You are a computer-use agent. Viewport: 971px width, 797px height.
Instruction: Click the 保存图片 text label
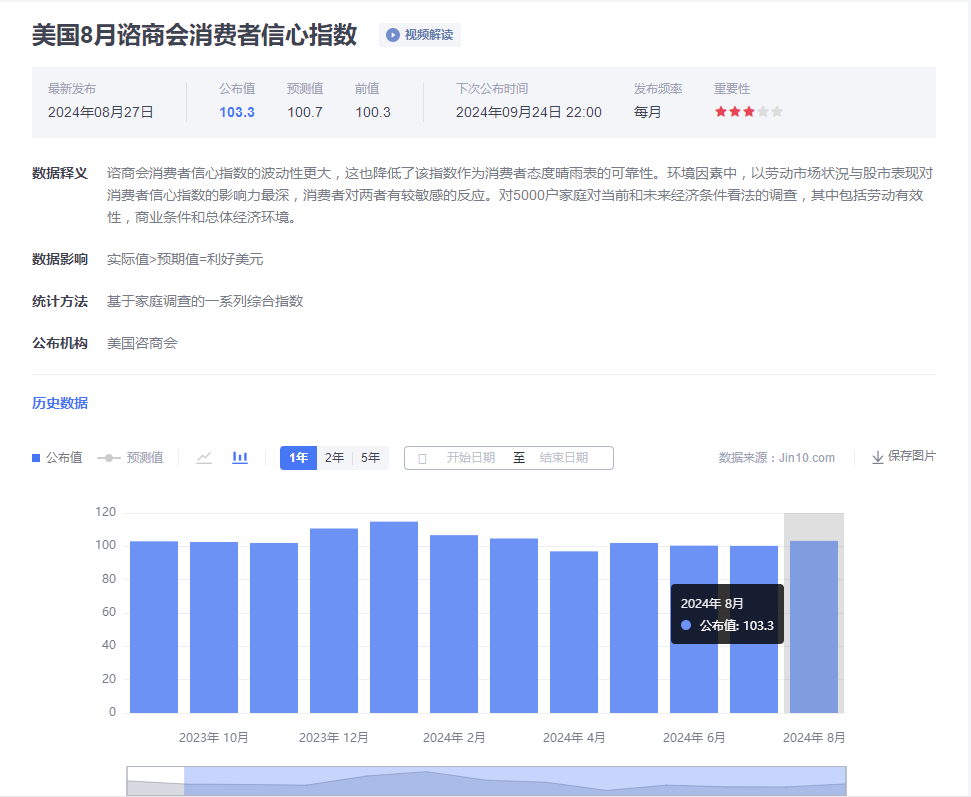click(911, 456)
